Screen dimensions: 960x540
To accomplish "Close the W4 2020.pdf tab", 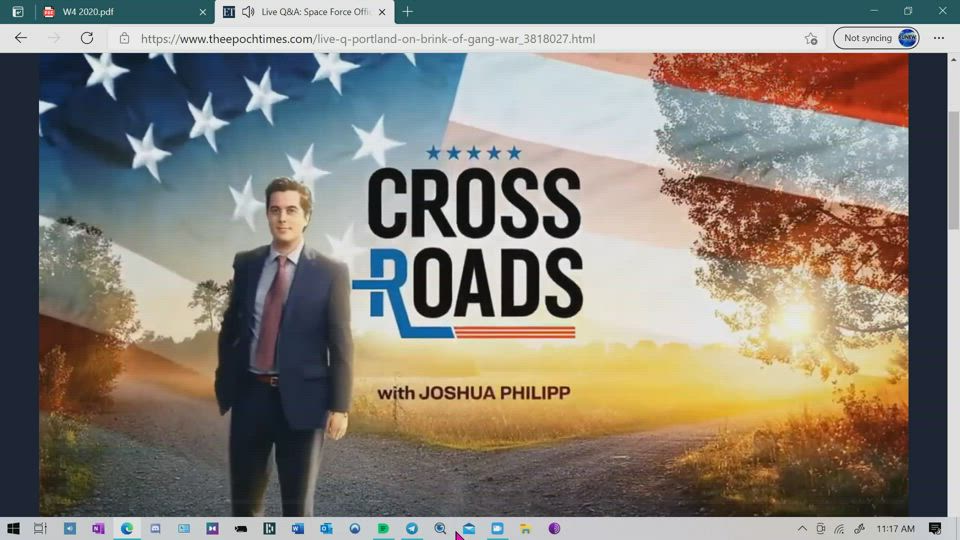I will (202, 12).
